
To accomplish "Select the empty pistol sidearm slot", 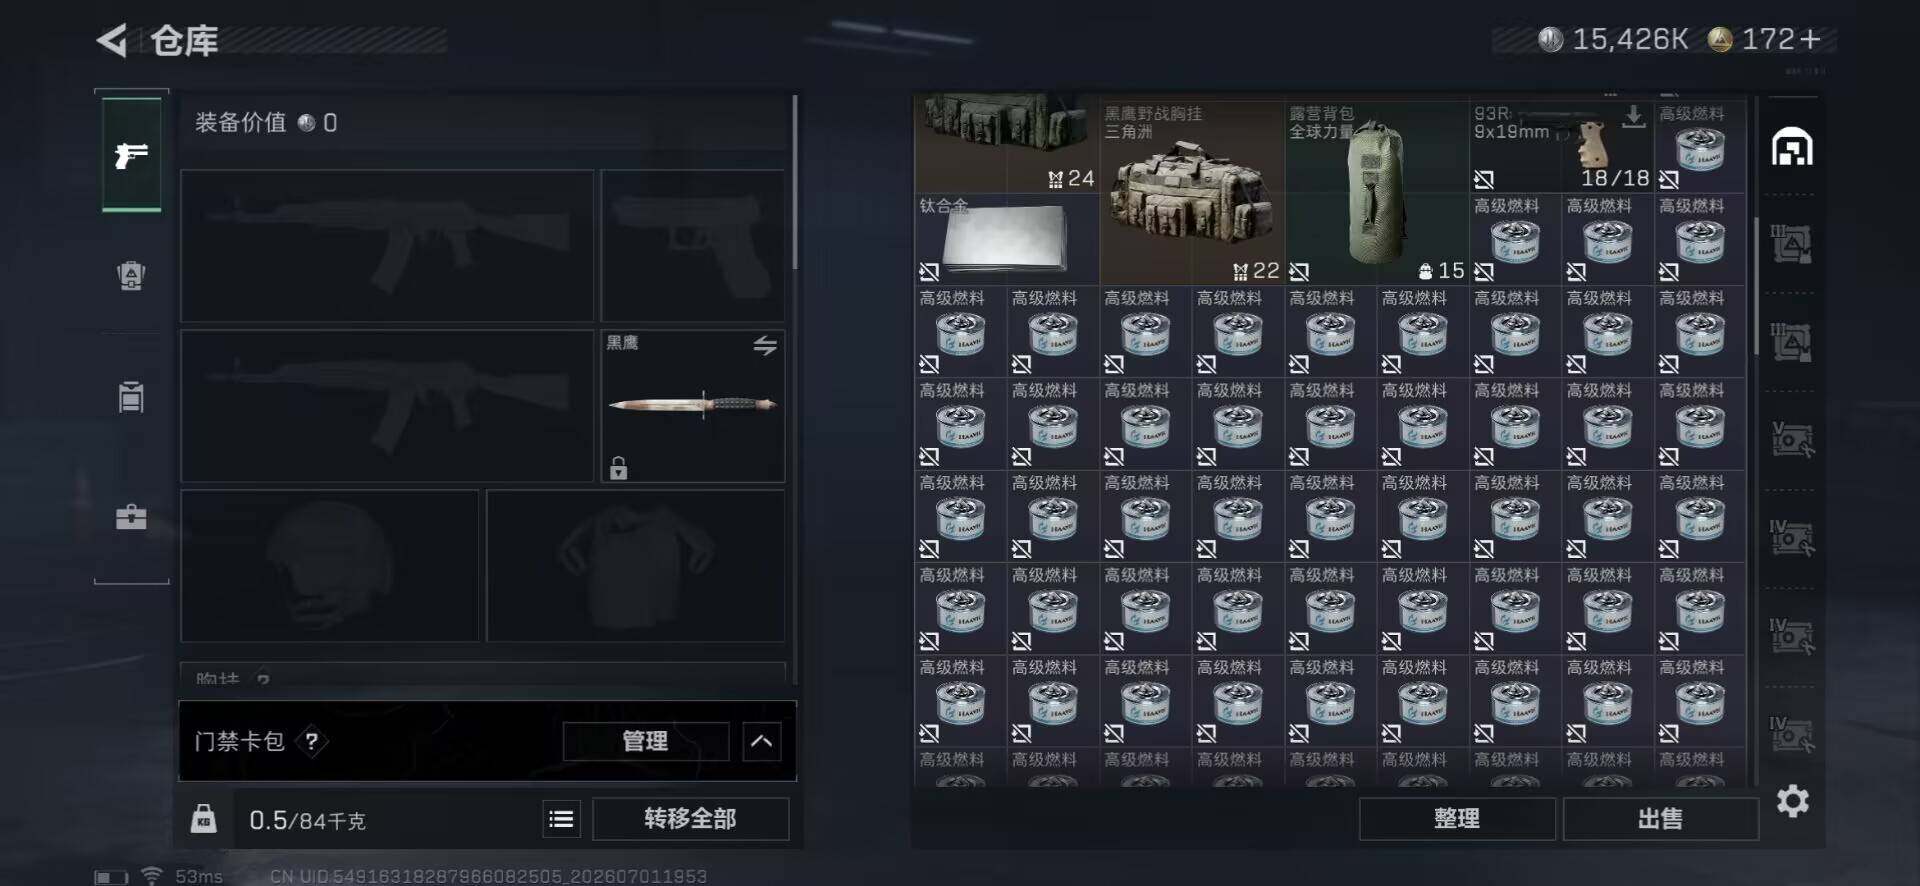I will [x=693, y=245].
